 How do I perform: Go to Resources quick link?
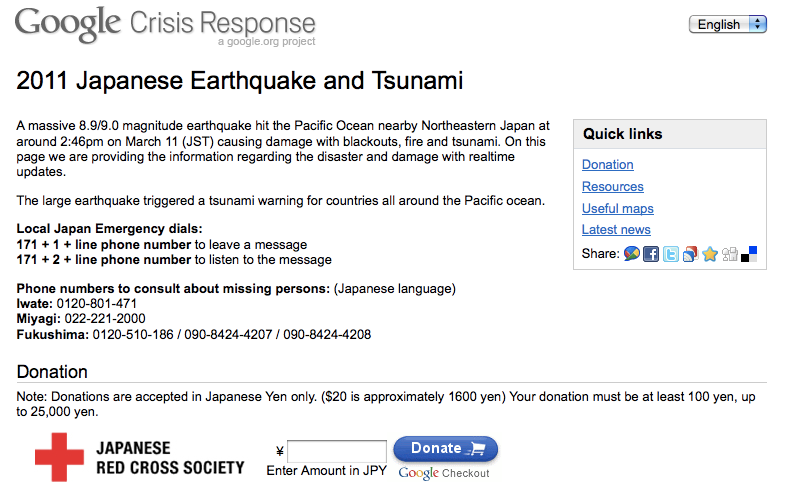tap(613, 187)
